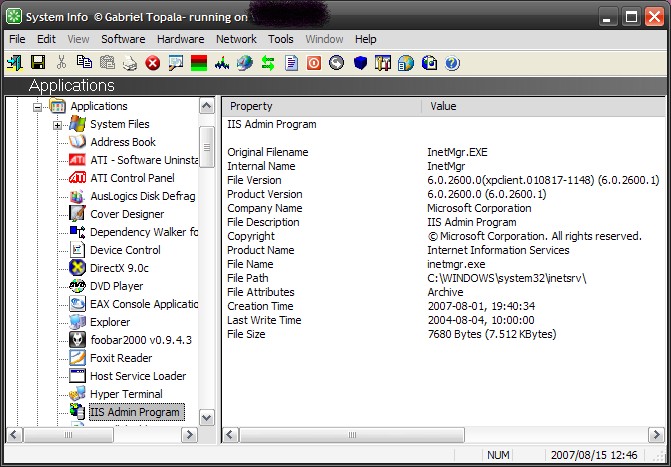
Task: Select ATI - Software Uninstall entry
Action: click(144, 160)
